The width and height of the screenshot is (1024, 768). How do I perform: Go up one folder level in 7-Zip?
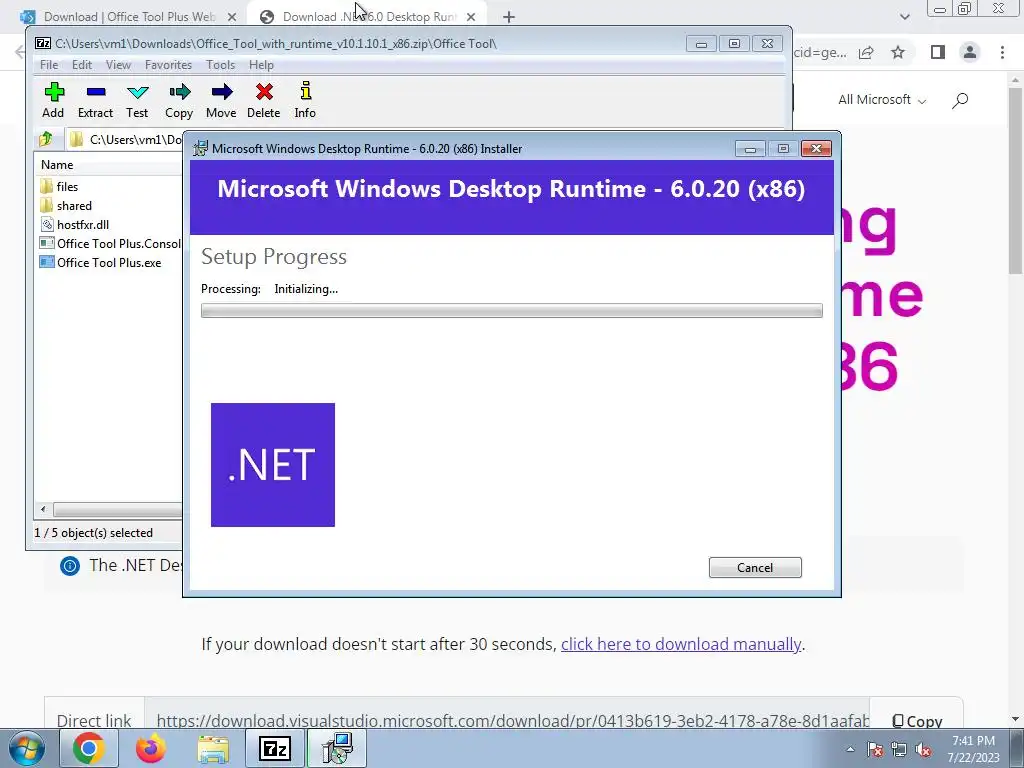coord(46,139)
